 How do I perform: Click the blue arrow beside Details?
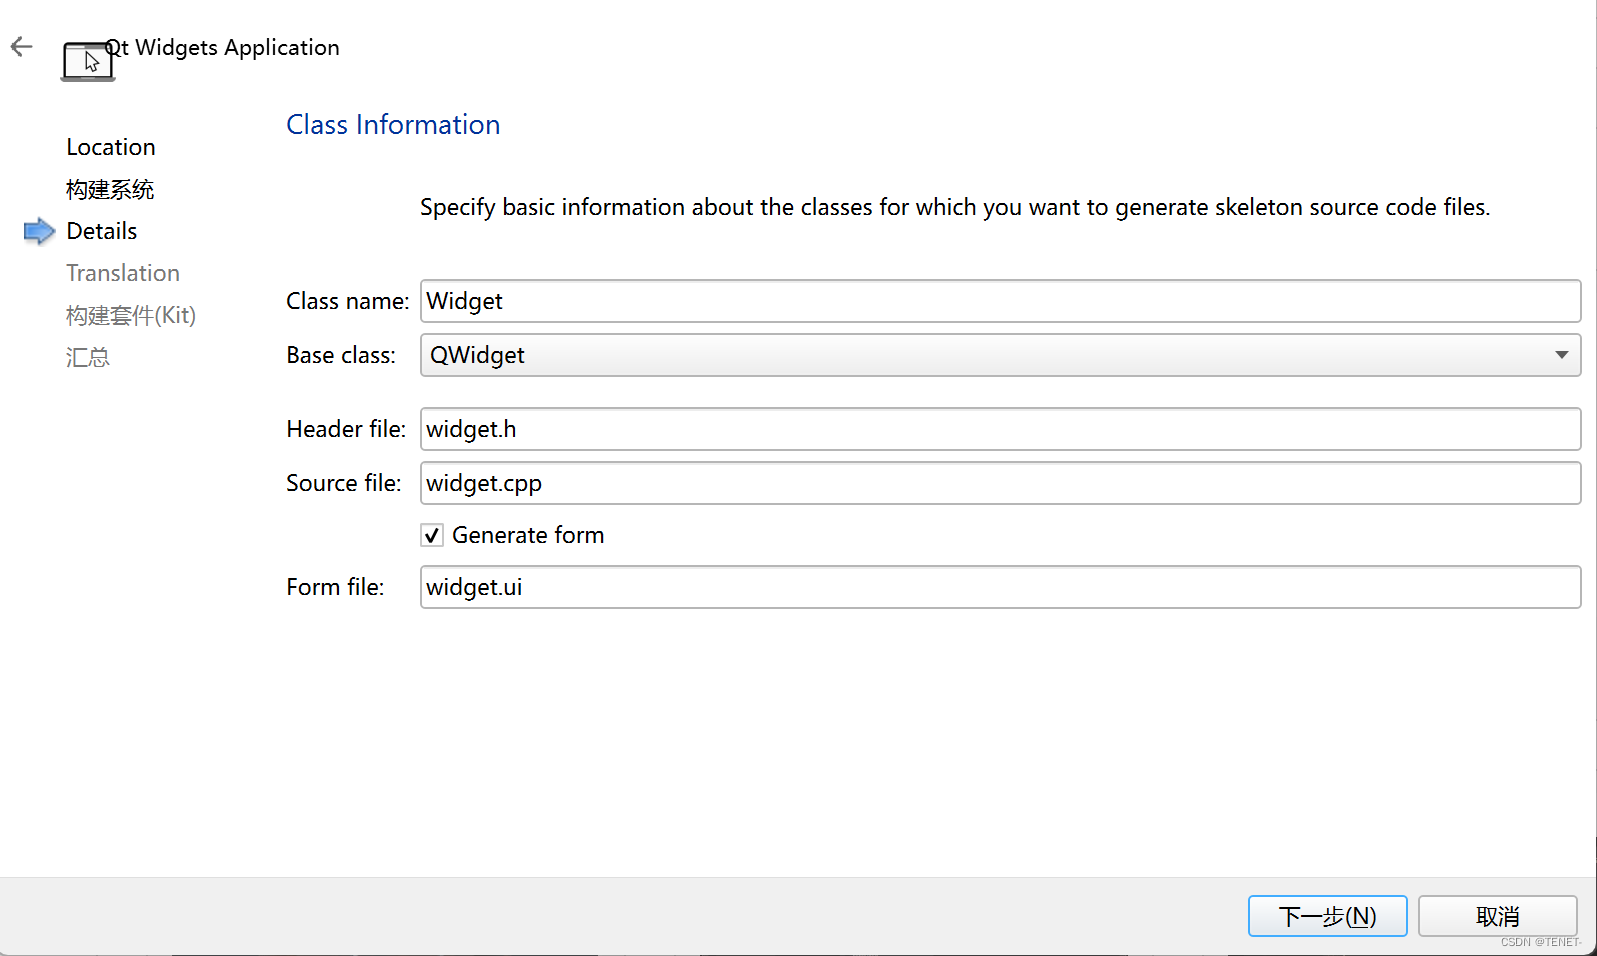(39, 231)
